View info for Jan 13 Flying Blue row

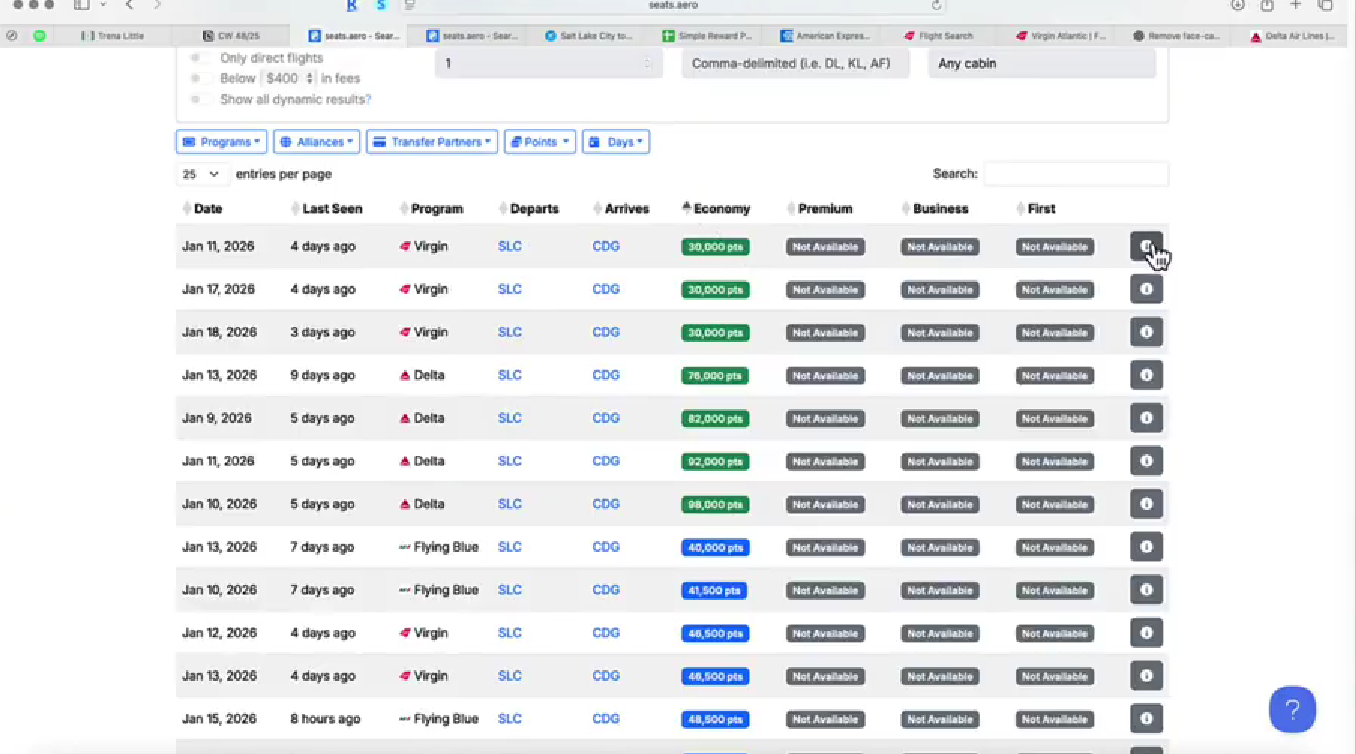point(1146,547)
